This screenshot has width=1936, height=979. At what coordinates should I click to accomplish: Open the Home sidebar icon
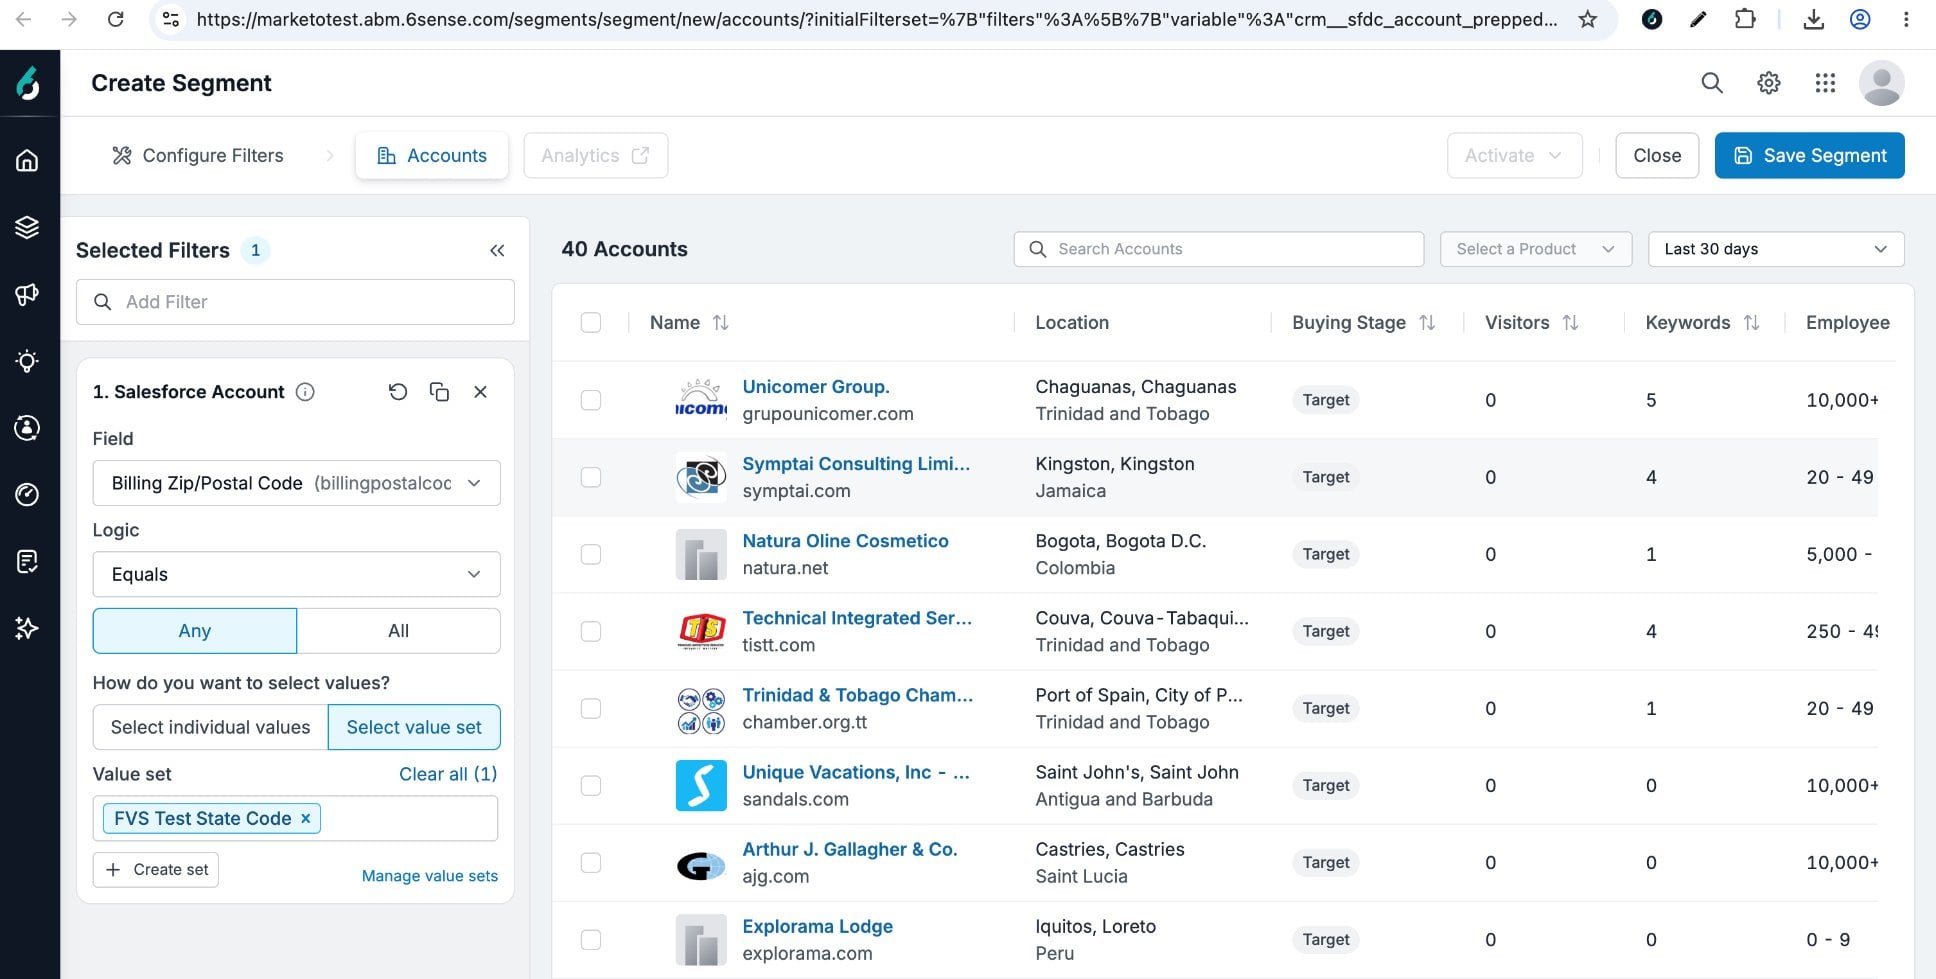[x=28, y=160]
